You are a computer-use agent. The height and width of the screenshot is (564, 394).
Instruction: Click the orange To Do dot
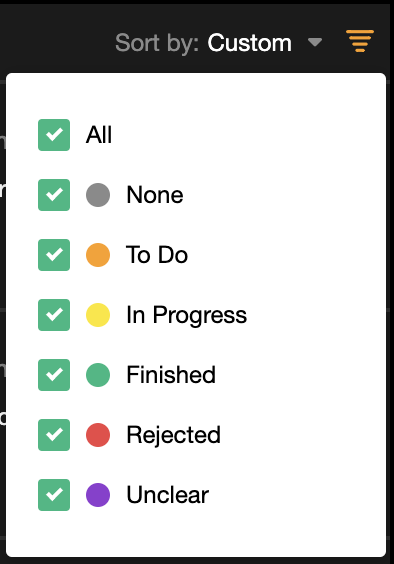pos(98,255)
